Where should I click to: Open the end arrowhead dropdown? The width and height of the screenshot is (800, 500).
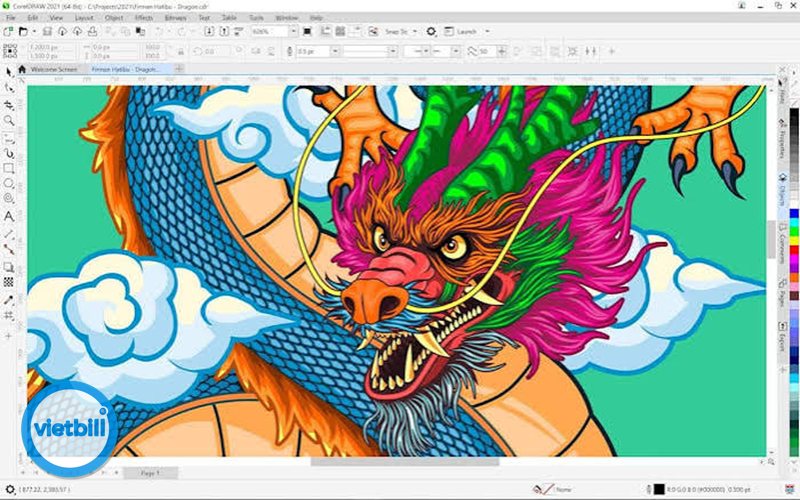click(456, 52)
